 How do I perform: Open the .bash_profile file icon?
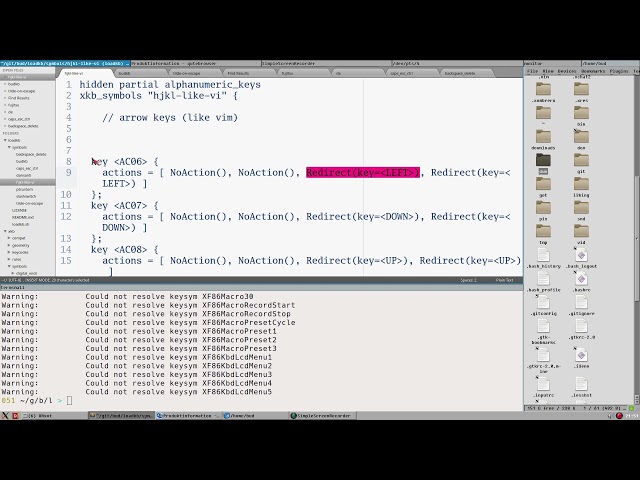(x=543, y=279)
